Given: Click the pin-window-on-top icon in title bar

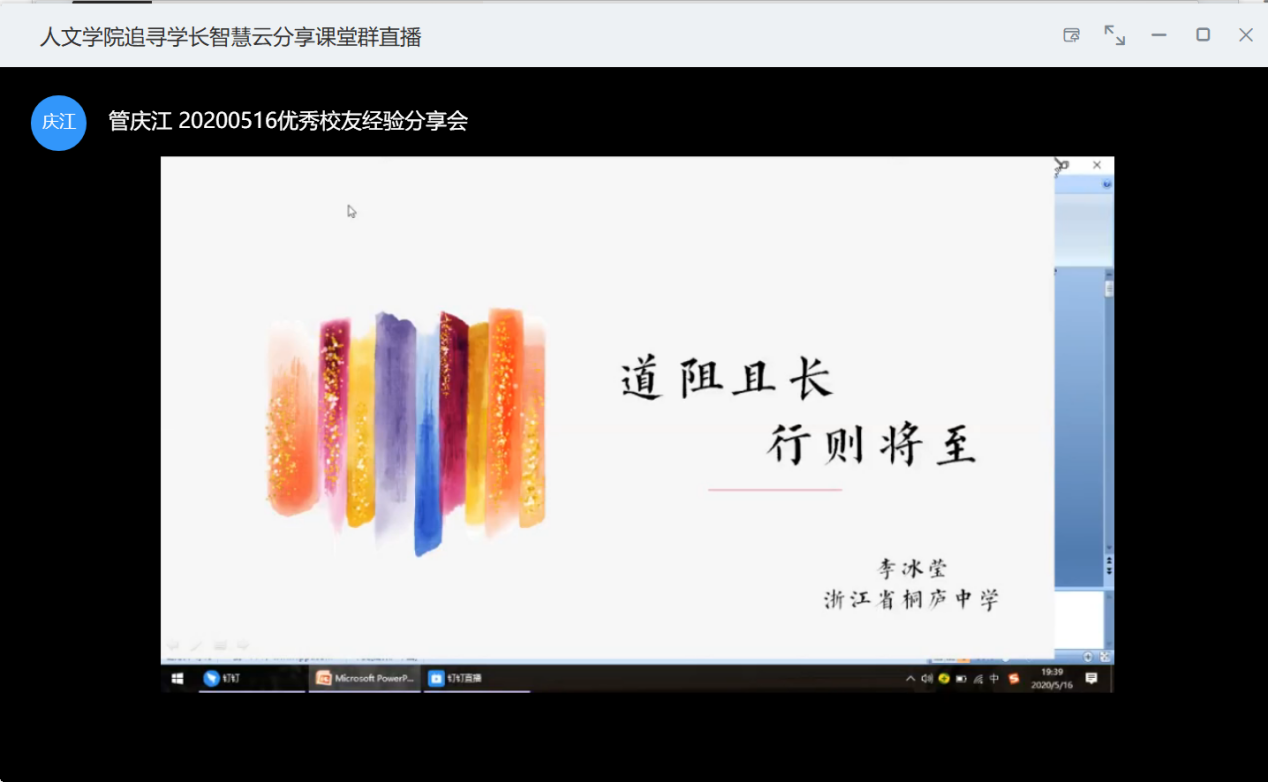Looking at the screenshot, I should 1071,35.
